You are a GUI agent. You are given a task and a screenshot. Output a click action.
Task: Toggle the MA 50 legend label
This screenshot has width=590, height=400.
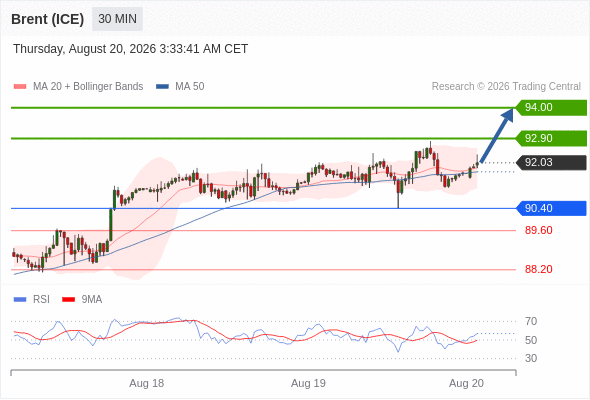tap(190, 87)
